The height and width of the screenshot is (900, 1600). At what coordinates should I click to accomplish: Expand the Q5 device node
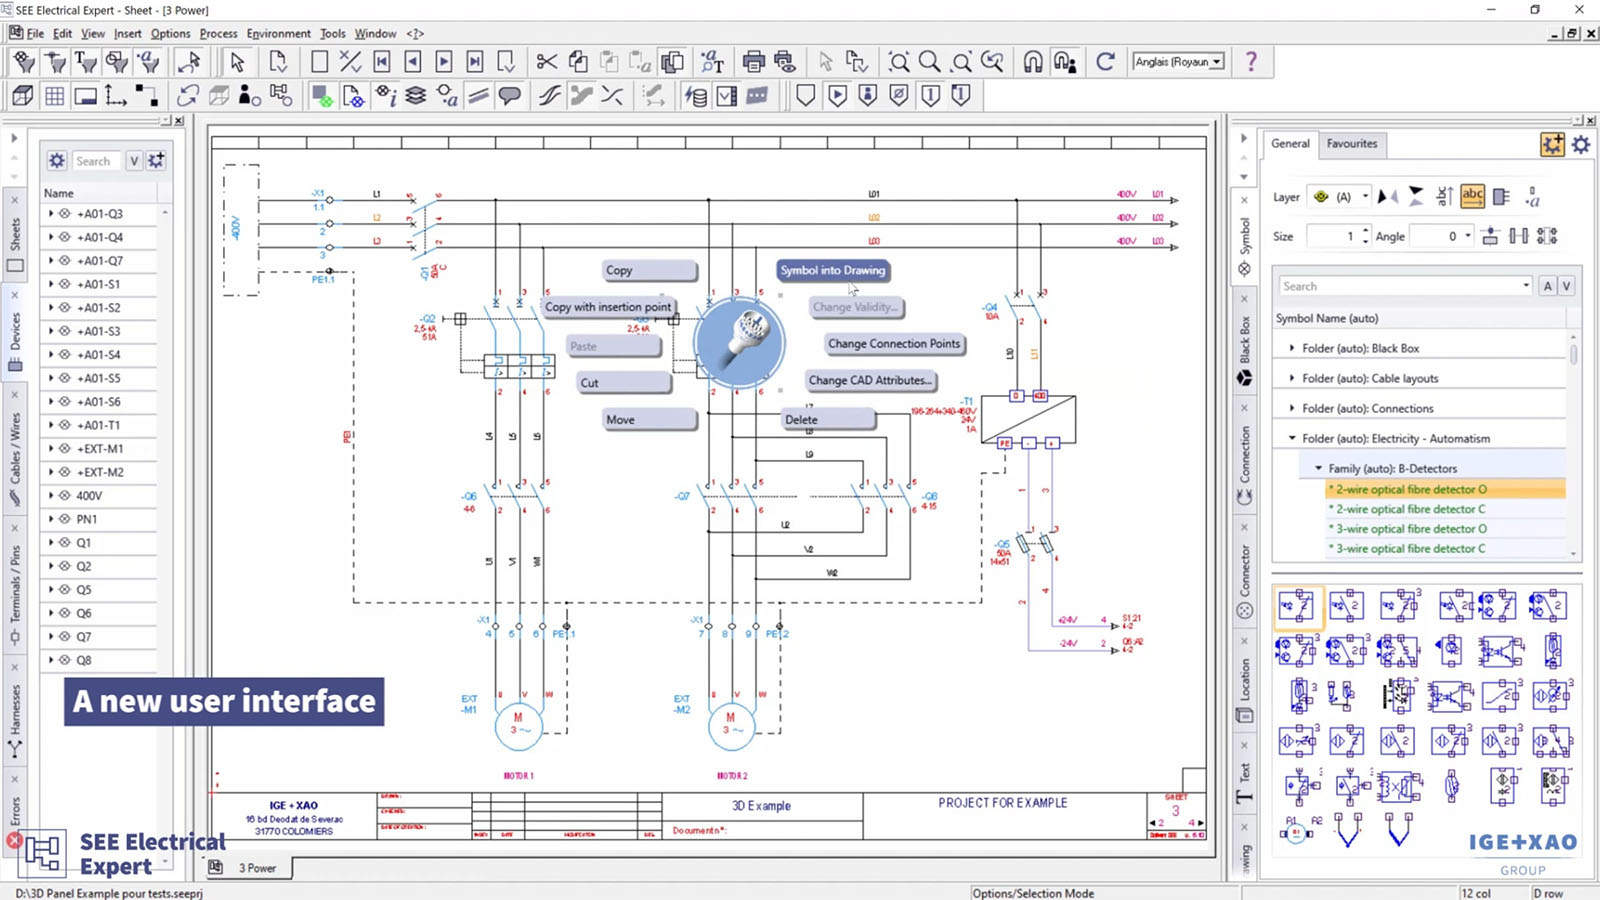point(51,589)
